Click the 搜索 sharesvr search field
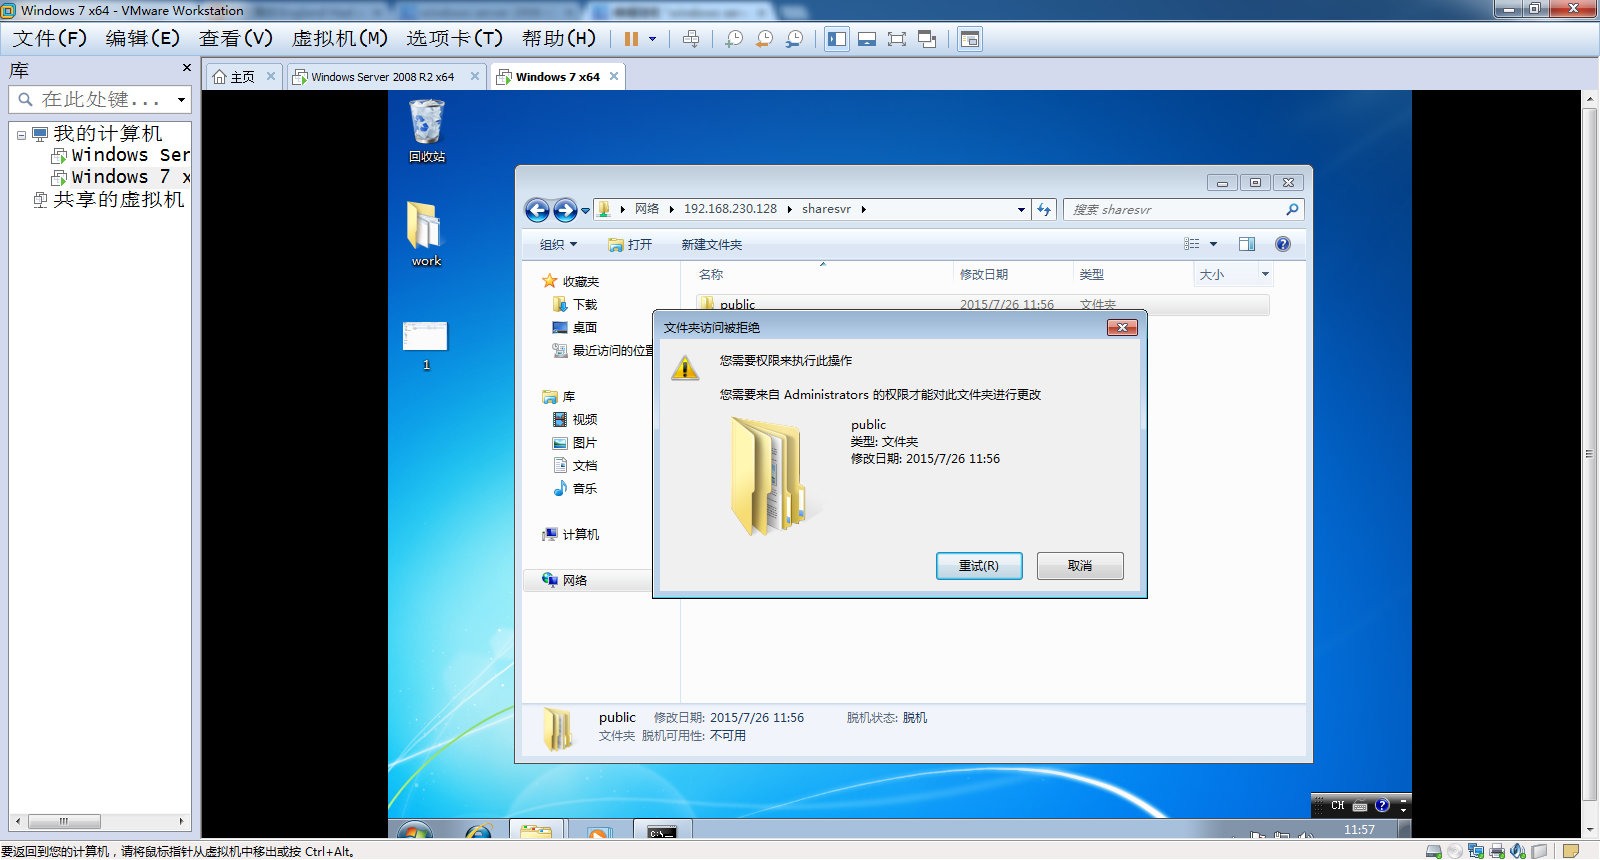The height and width of the screenshot is (860, 1600). 1175,210
